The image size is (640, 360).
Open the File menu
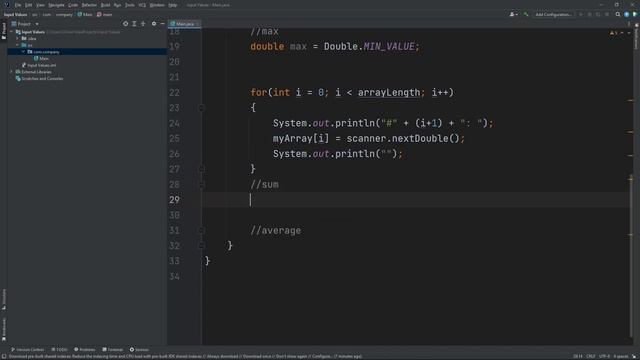pyautogui.click(x=18, y=5)
